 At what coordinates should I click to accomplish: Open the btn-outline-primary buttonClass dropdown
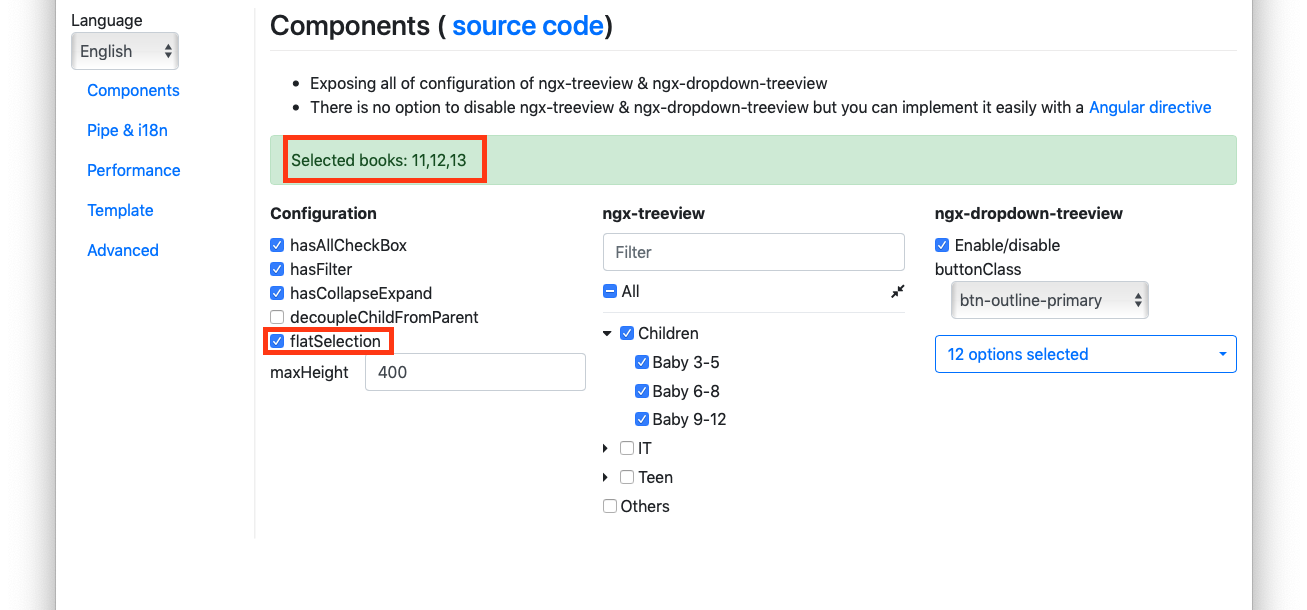pyautogui.click(x=1049, y=300)
